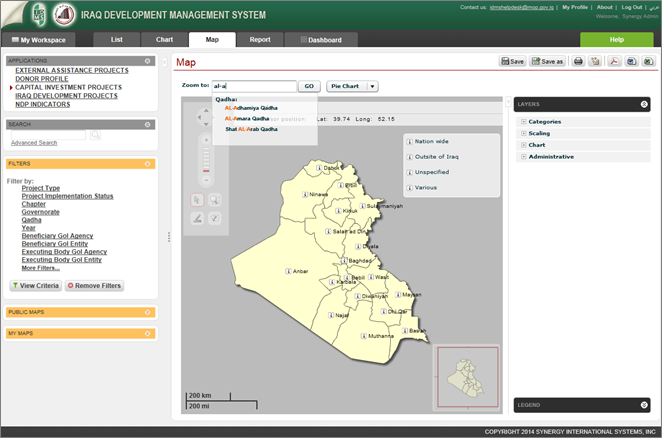Switch to the Chart tab
The image size is (662, 438).
164,40
